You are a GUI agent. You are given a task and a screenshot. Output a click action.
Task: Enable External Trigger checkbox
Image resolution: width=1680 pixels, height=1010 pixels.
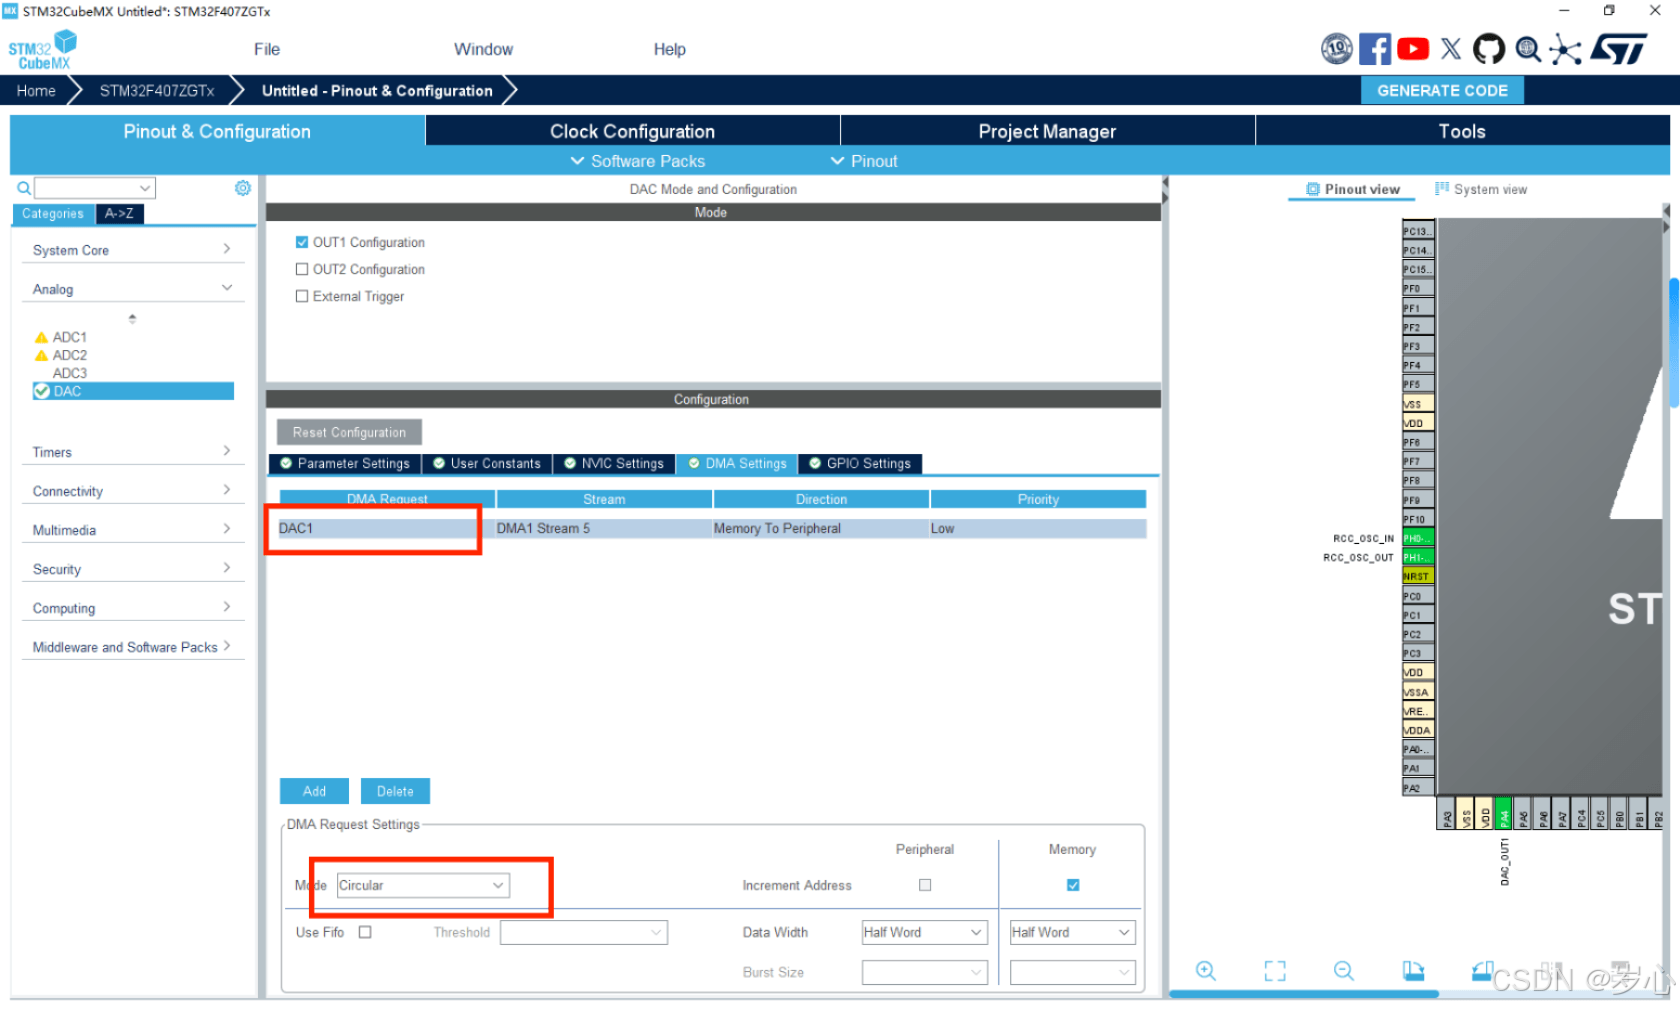point(302,296)
